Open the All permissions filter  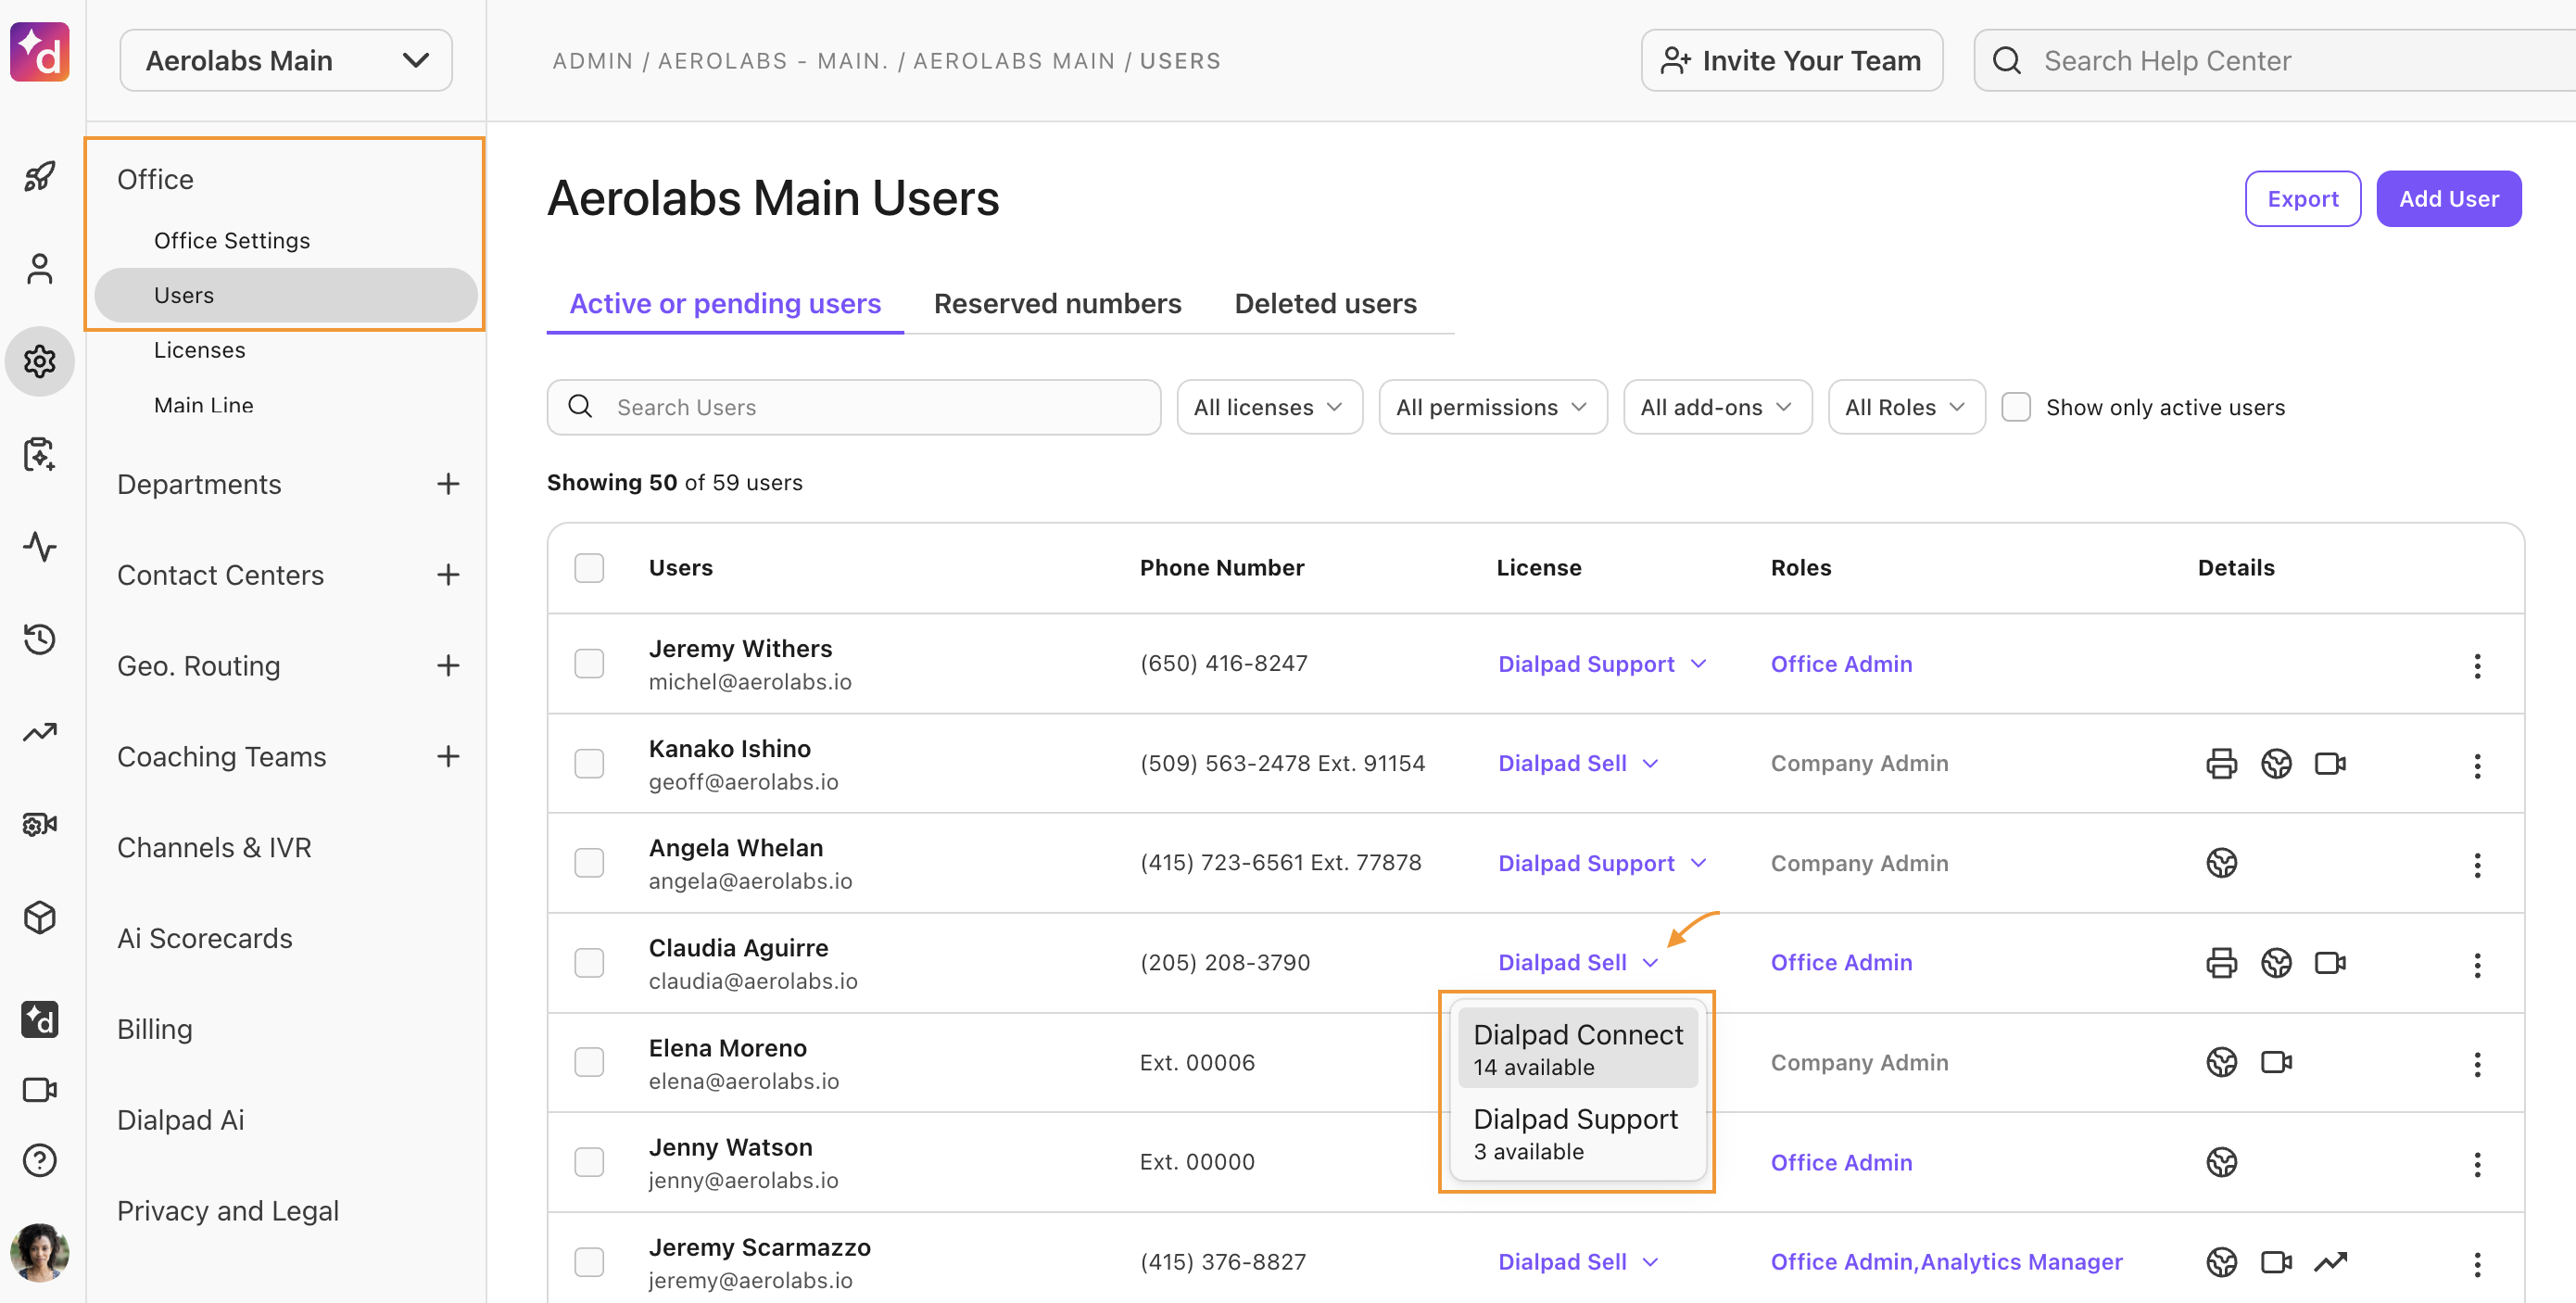pyautogui.click(x=1492, y=407)
